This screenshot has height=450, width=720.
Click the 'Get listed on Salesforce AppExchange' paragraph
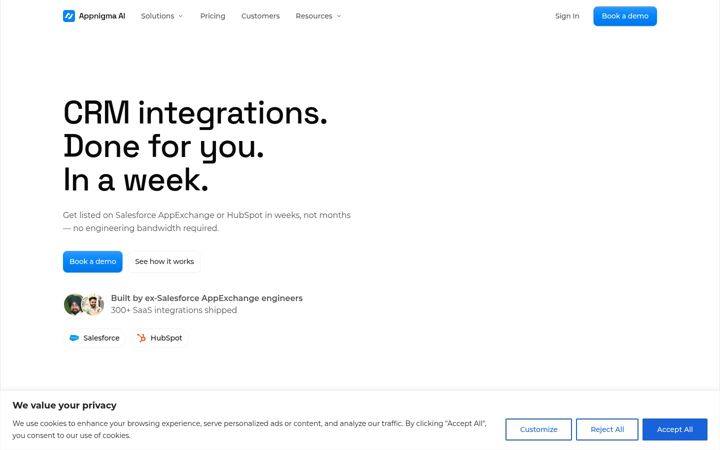[207, 221]
